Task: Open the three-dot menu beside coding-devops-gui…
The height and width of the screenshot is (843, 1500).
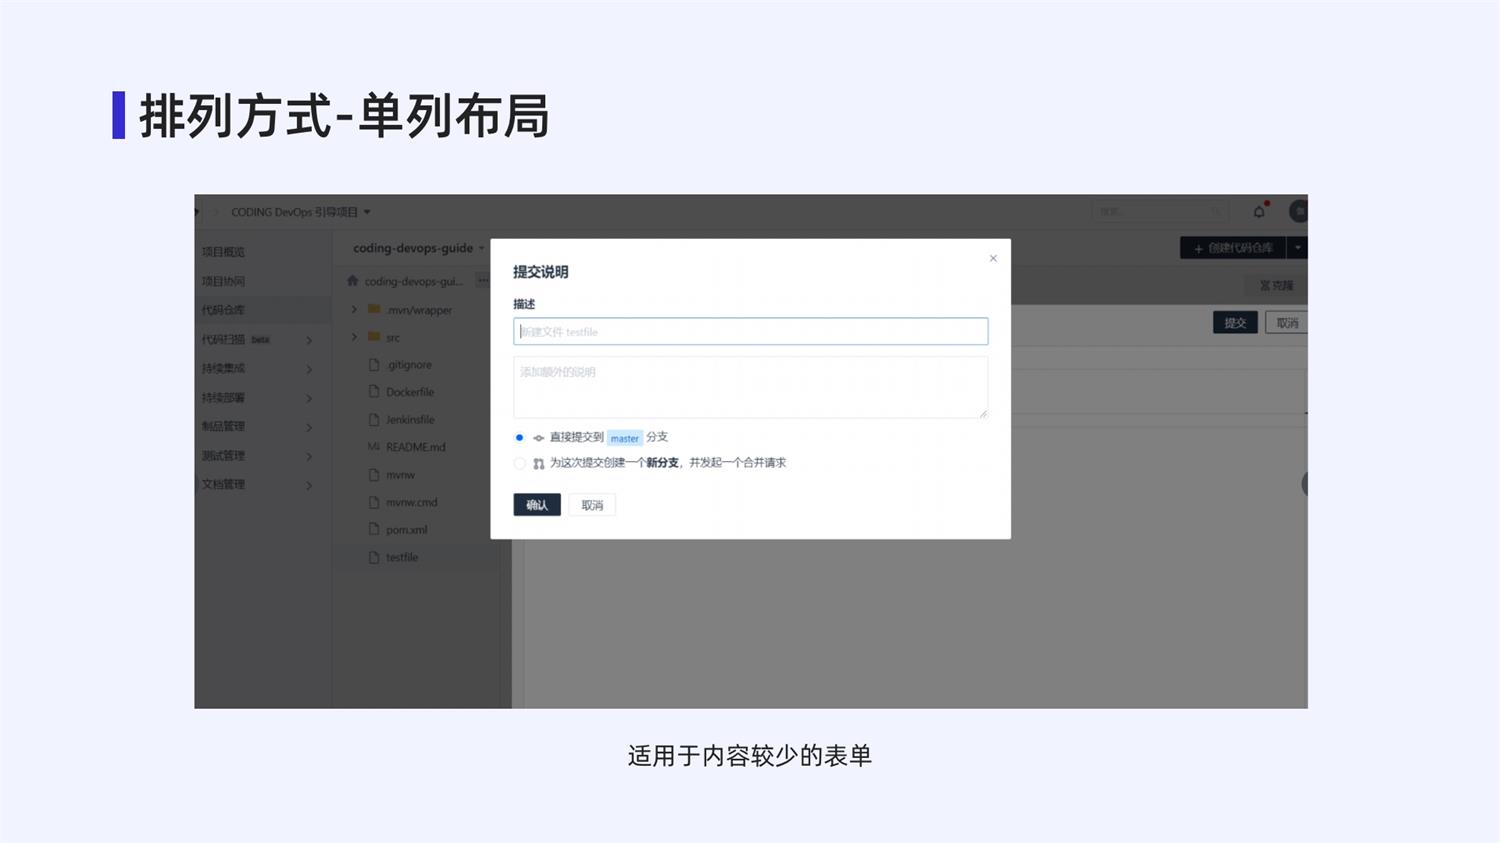Action: 483,281
